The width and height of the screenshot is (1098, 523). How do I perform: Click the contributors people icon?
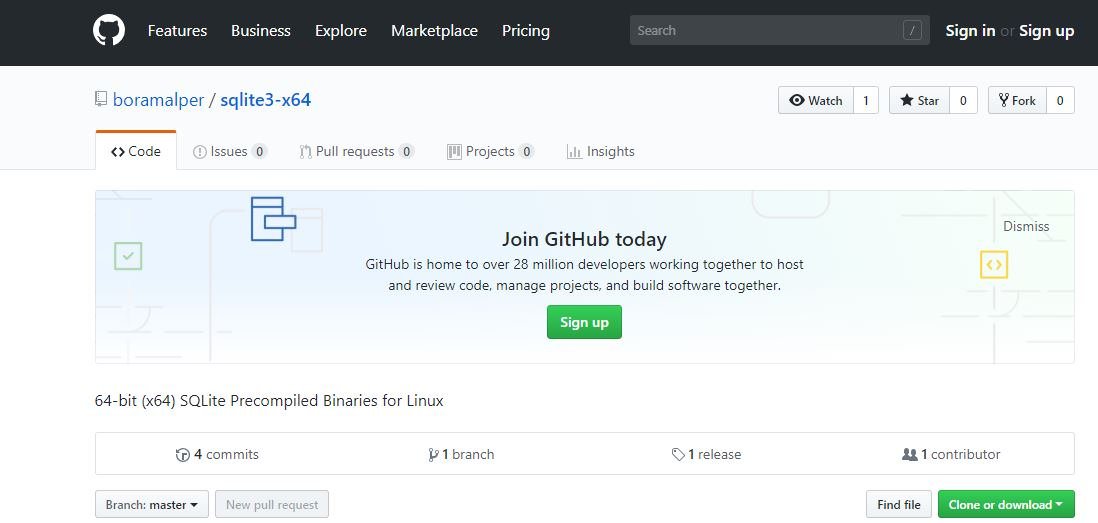pyautogui.click(x=910, y=455)
